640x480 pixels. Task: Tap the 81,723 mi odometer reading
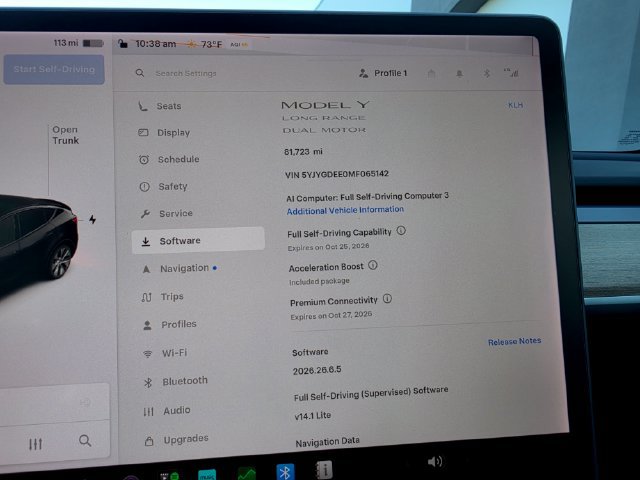point(303,152)
